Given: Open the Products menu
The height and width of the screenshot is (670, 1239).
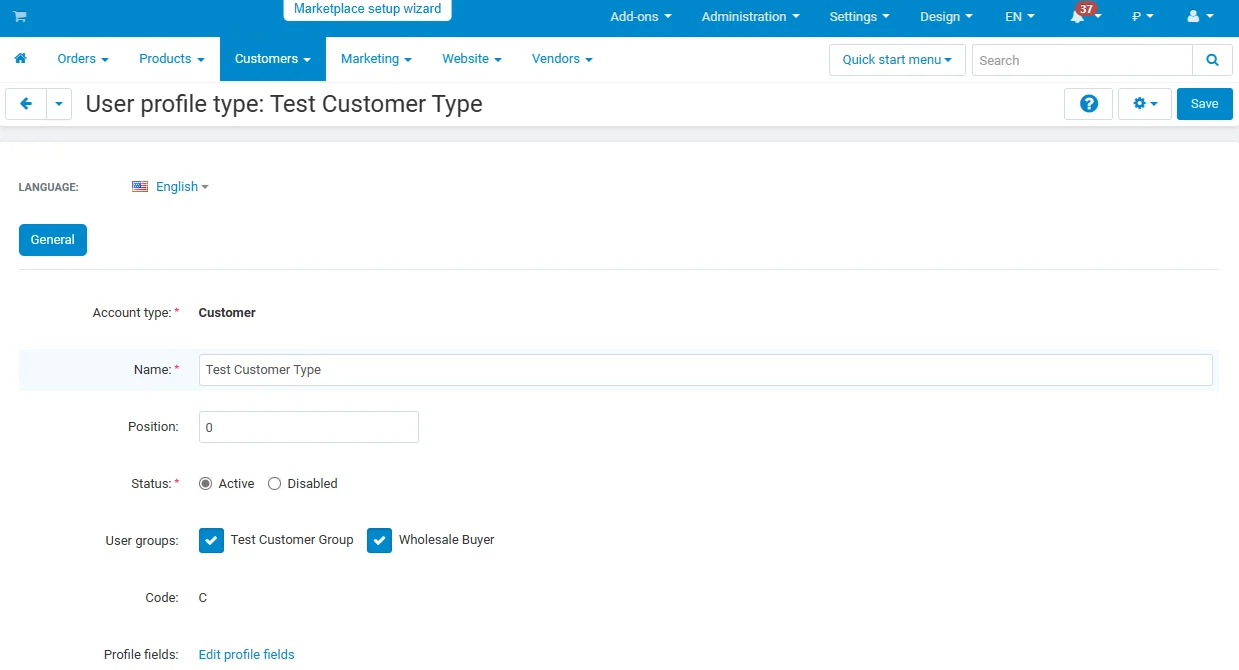Looking at the screenshot, I should [171, 59].
